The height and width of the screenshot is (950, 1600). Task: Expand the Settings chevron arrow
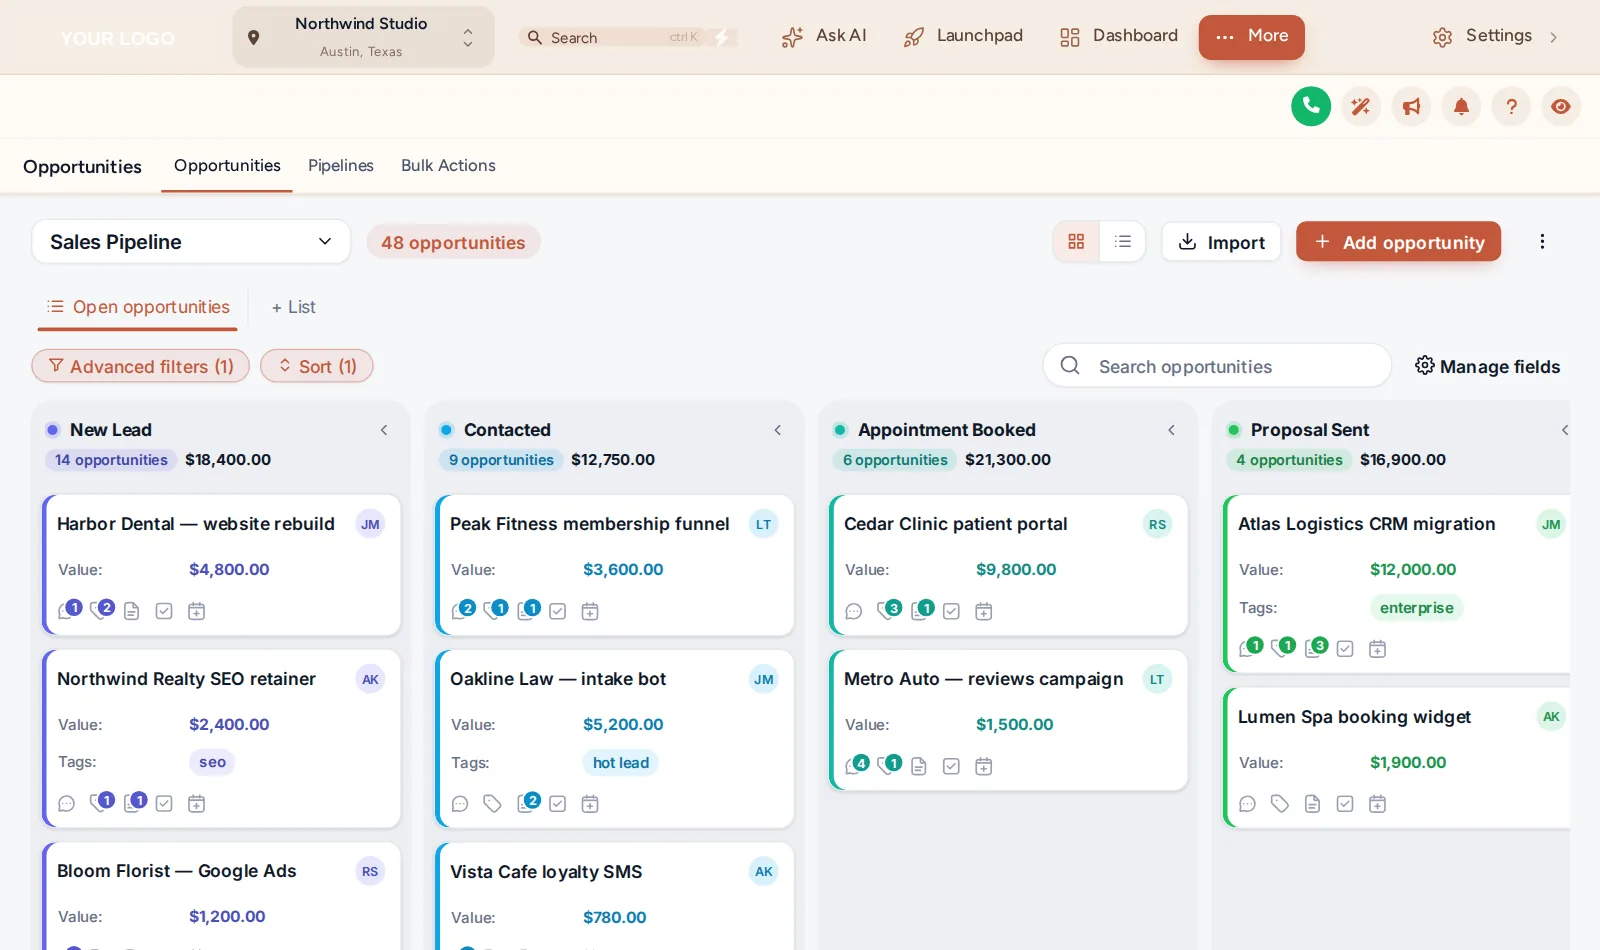point(1553,37)
